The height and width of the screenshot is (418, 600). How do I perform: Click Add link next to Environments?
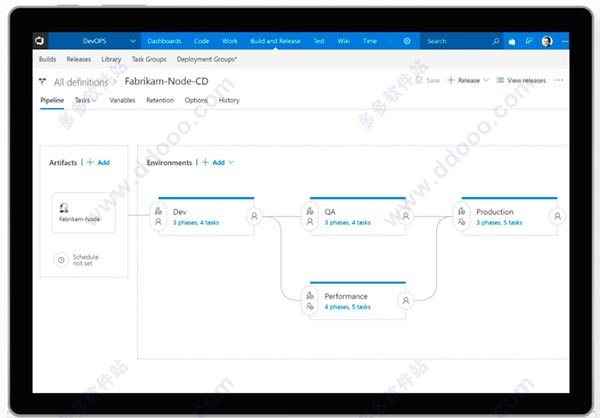tap(218, 163)
